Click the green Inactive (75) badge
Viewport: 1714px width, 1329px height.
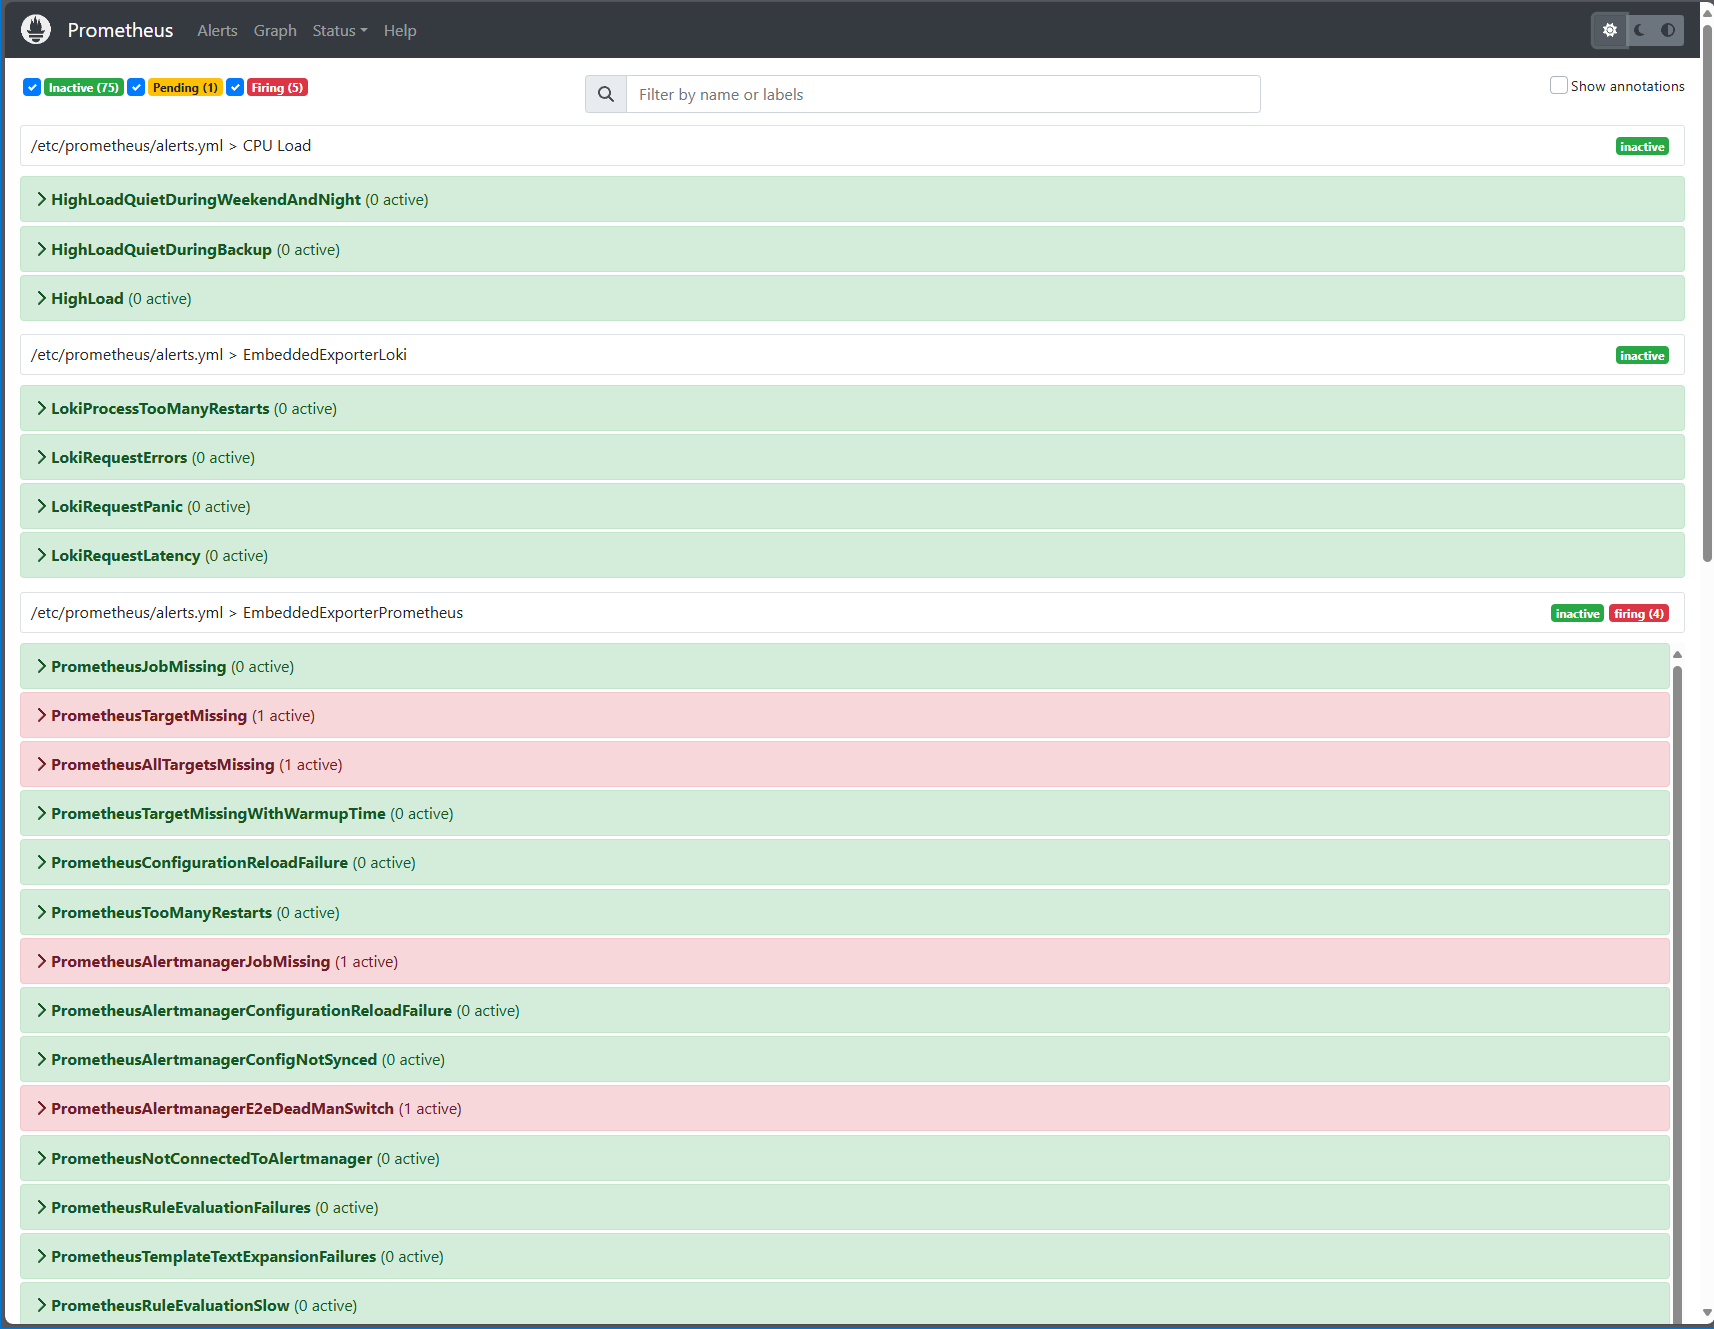tap(84, 88)
